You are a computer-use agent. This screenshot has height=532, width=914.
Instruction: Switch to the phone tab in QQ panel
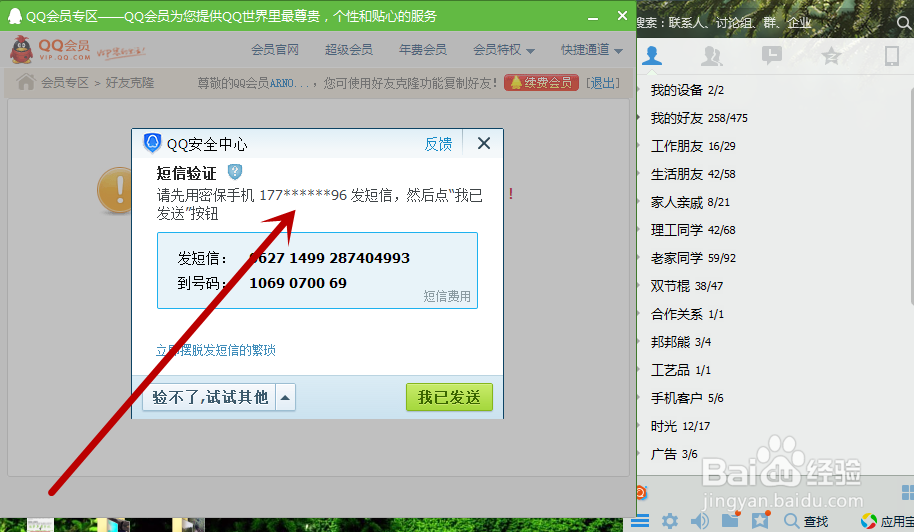click(x=891, y=56)
